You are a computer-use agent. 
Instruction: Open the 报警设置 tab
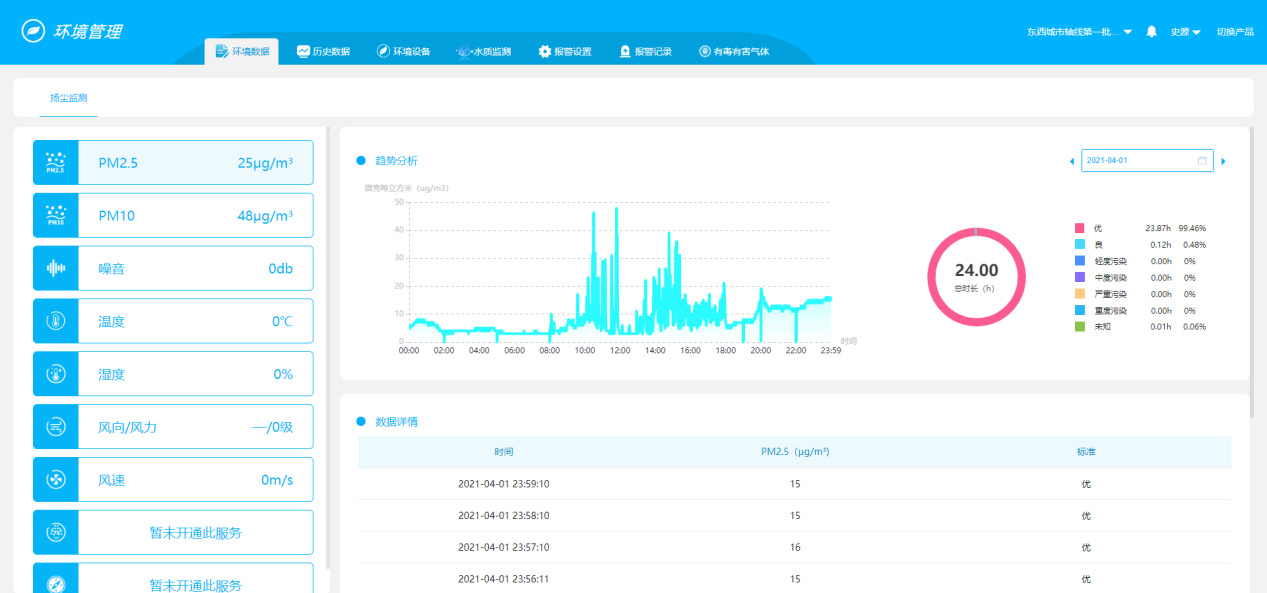(564, 51)
